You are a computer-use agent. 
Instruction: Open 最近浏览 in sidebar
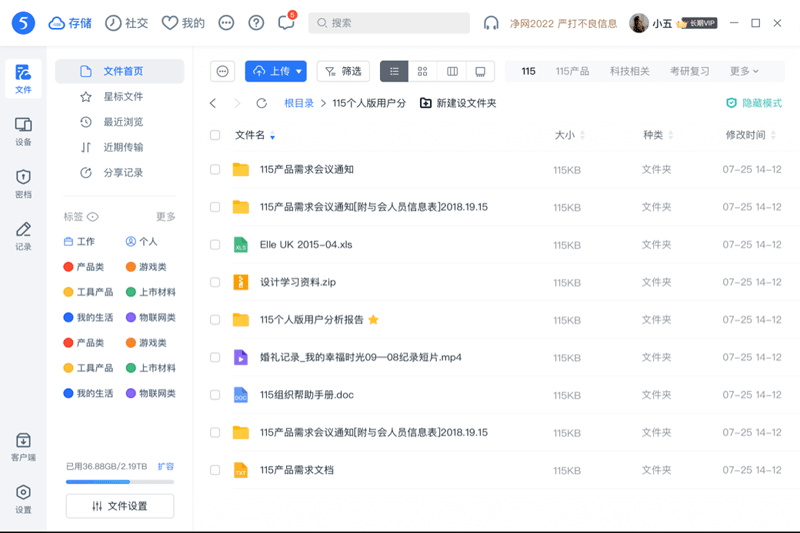119,122
